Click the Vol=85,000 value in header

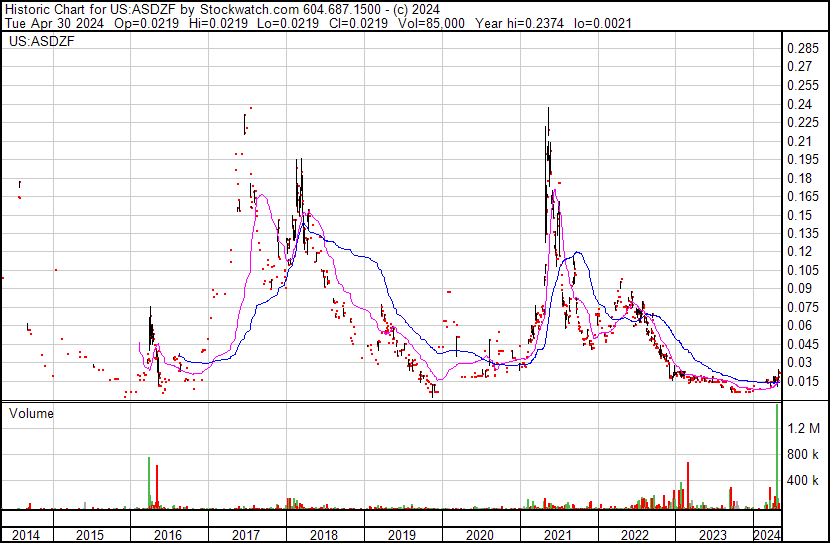tap(429, 23)
